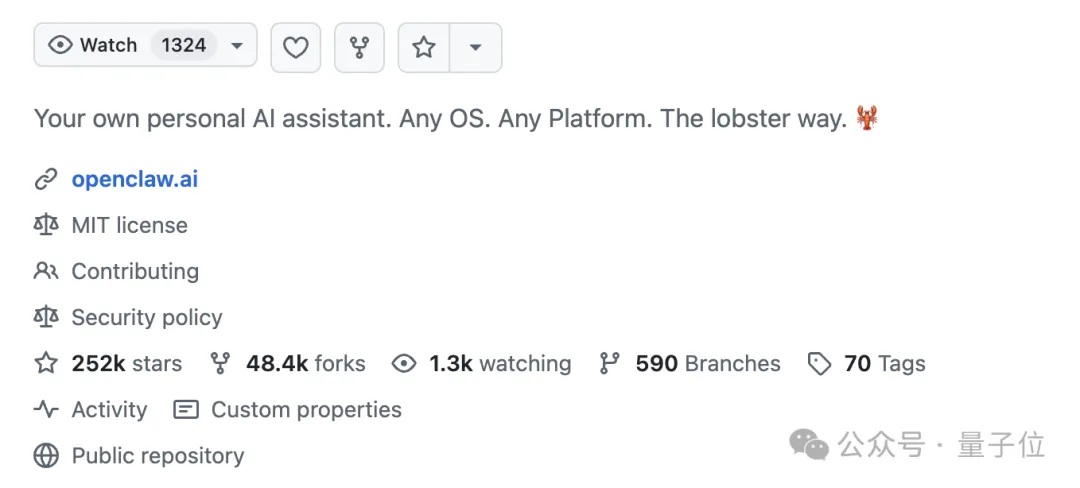Open the Contributing guidelines

[x=135, y=271]
